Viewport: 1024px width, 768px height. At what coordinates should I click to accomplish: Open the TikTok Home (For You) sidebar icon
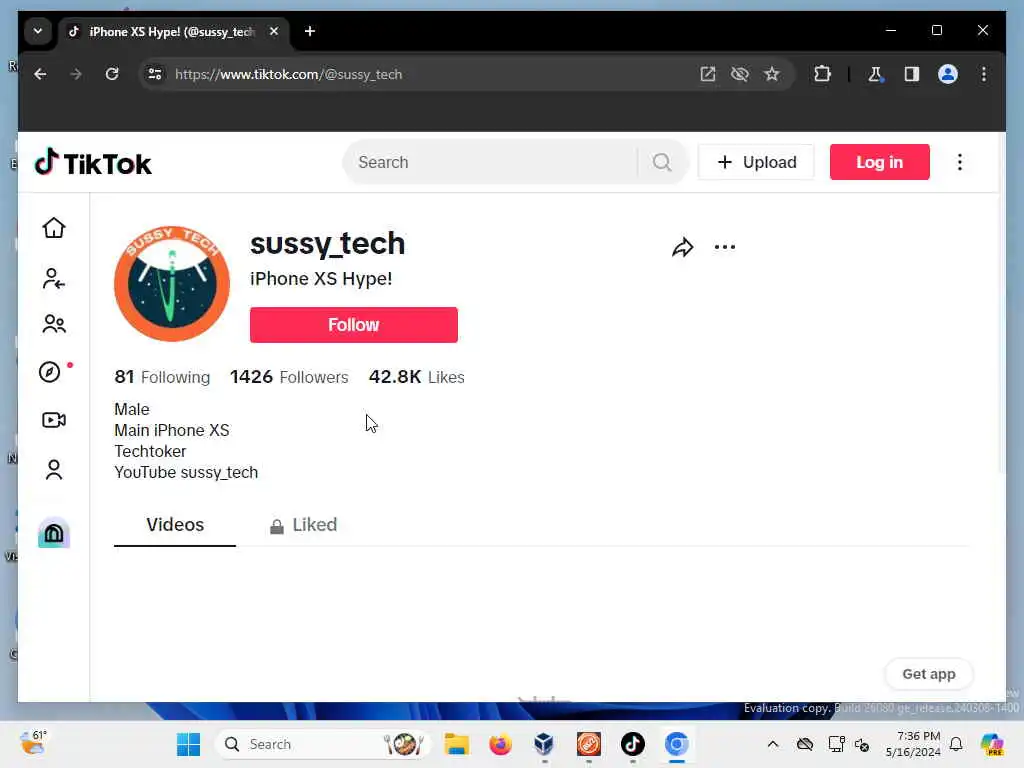(54, 228)
